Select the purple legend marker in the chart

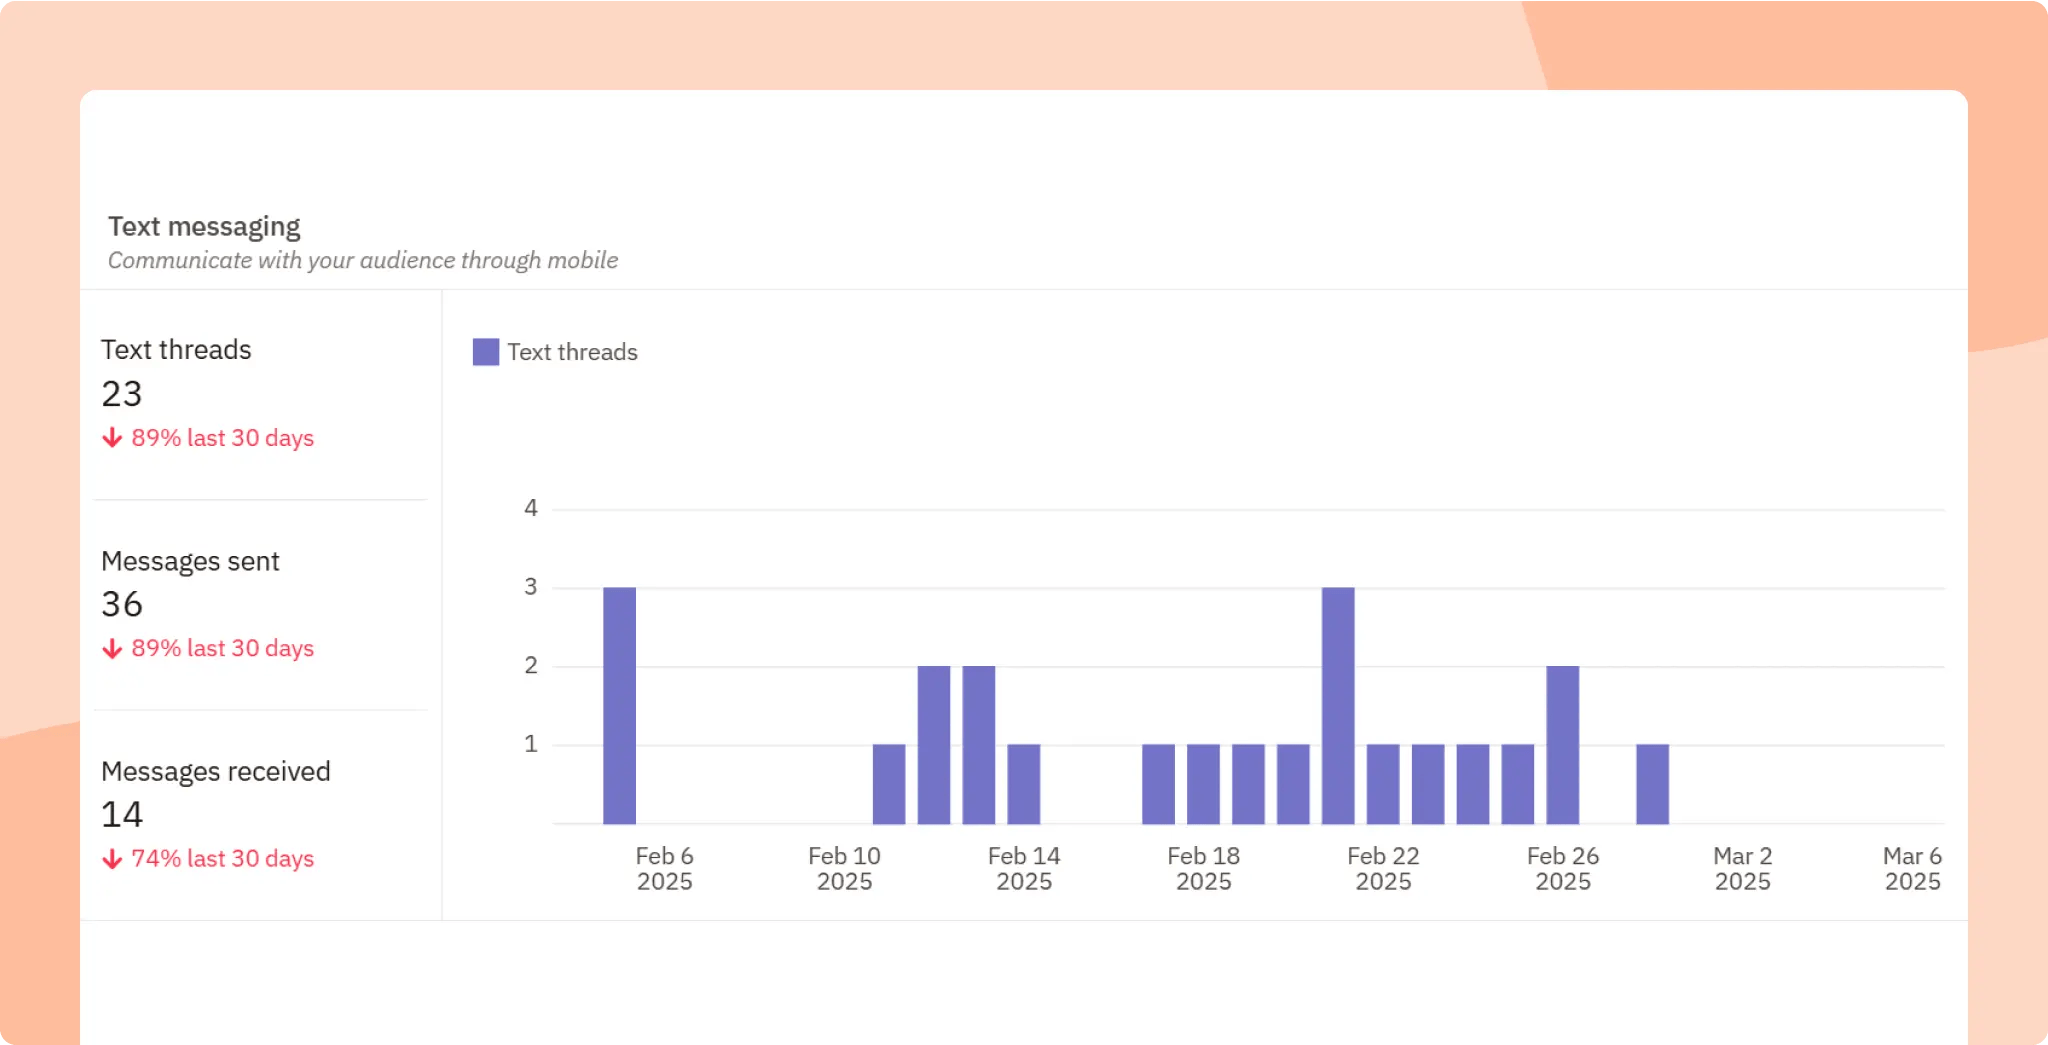coord(484,352)
